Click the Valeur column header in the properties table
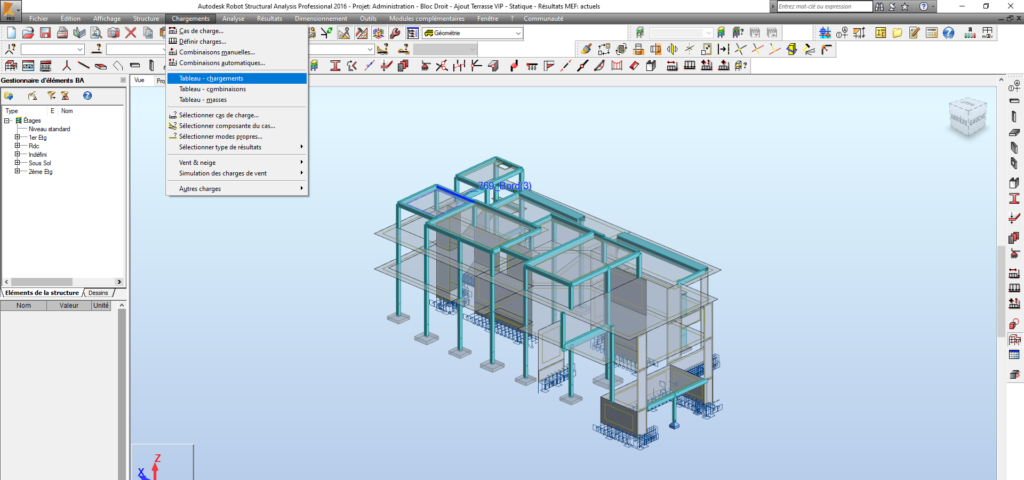The height and width of the screenshot is (480, 1024). 69,305
